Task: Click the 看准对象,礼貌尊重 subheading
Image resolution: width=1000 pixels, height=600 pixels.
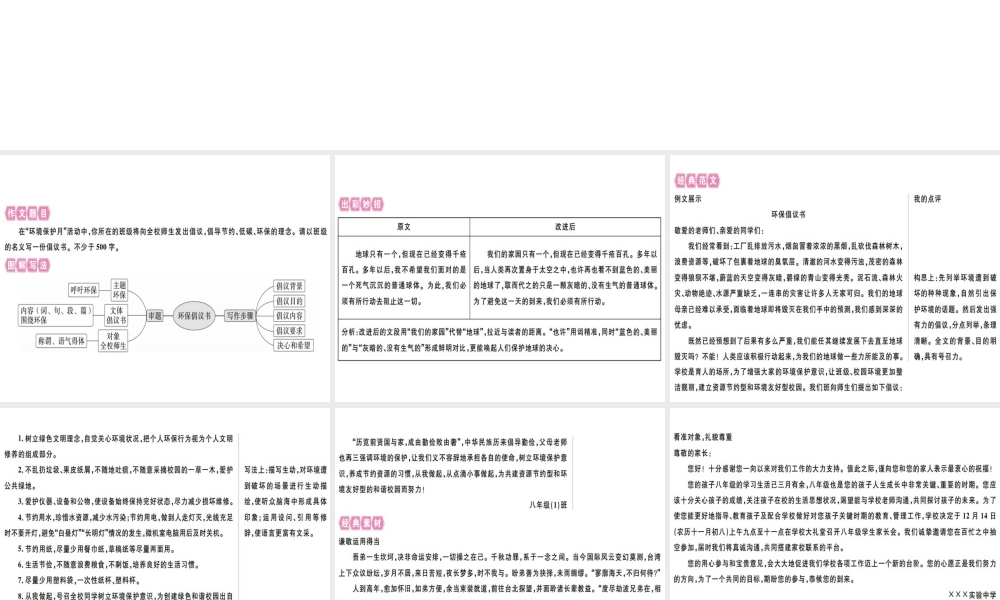Action: point(703,437)
